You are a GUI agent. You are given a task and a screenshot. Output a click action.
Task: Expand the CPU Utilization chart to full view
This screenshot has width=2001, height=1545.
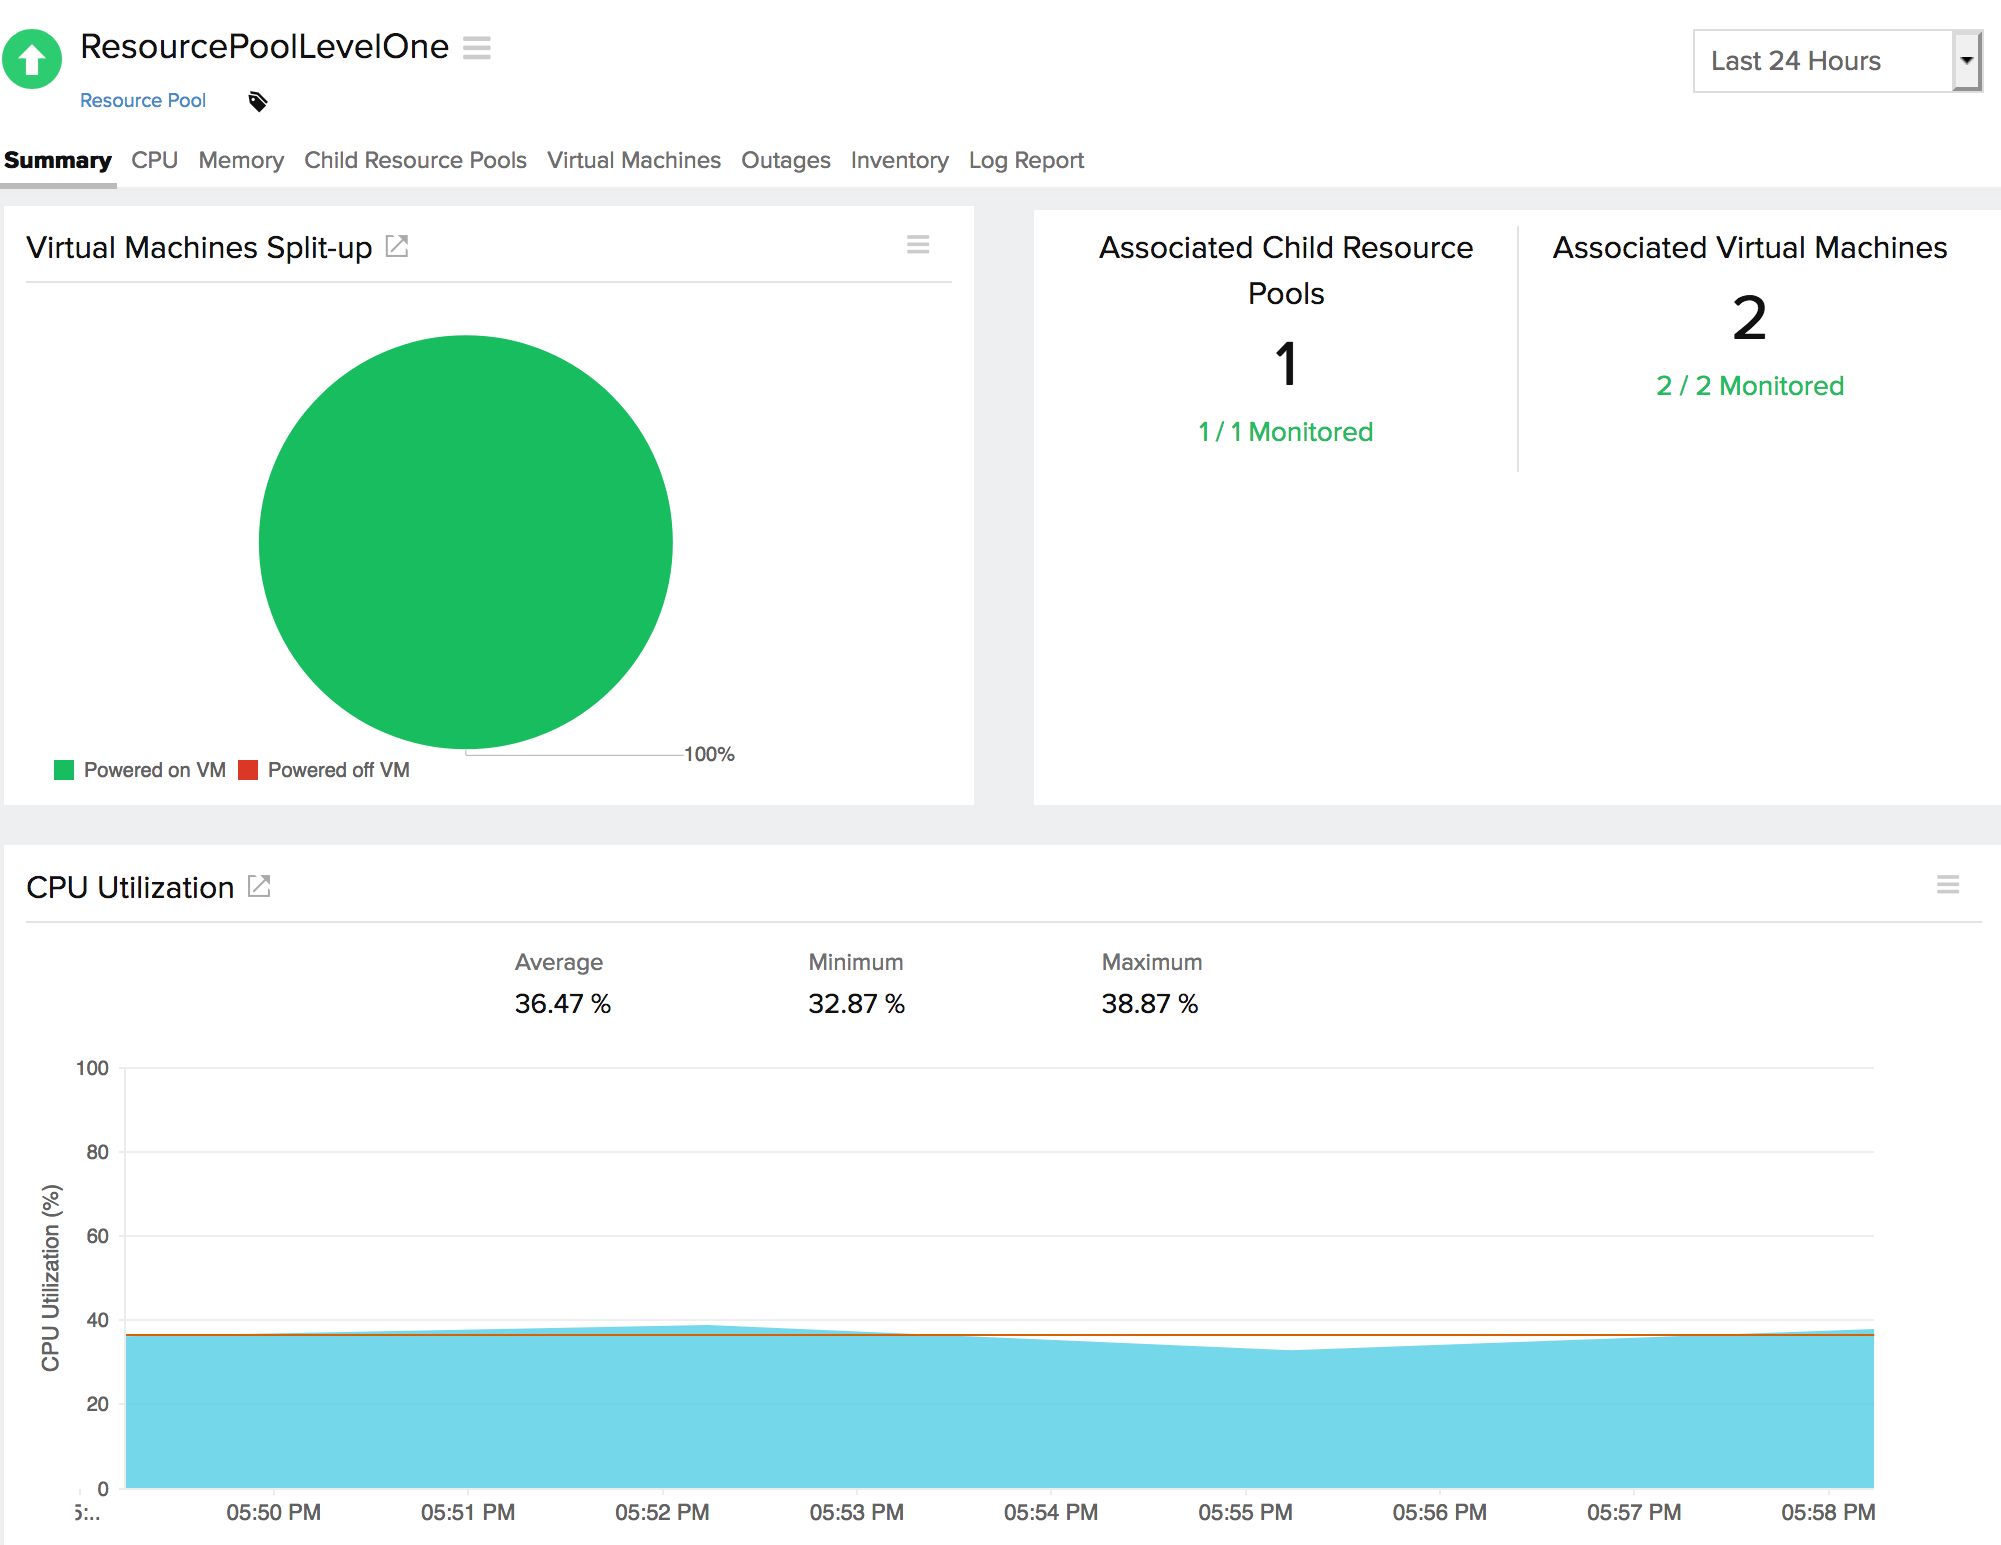pyautogui.click(x=259, y=886)
